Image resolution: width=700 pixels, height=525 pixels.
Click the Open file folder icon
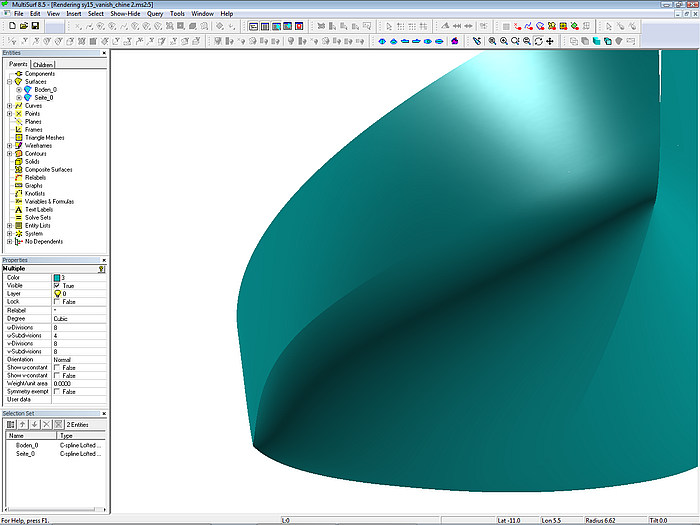tap(23, 26)
